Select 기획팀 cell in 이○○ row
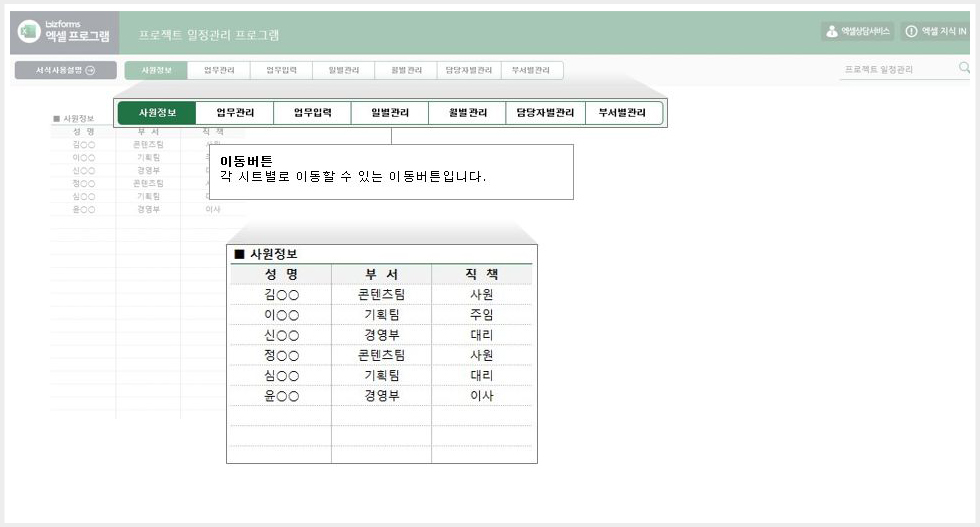This screenshot has width=980, height=527. coord(381,315)
